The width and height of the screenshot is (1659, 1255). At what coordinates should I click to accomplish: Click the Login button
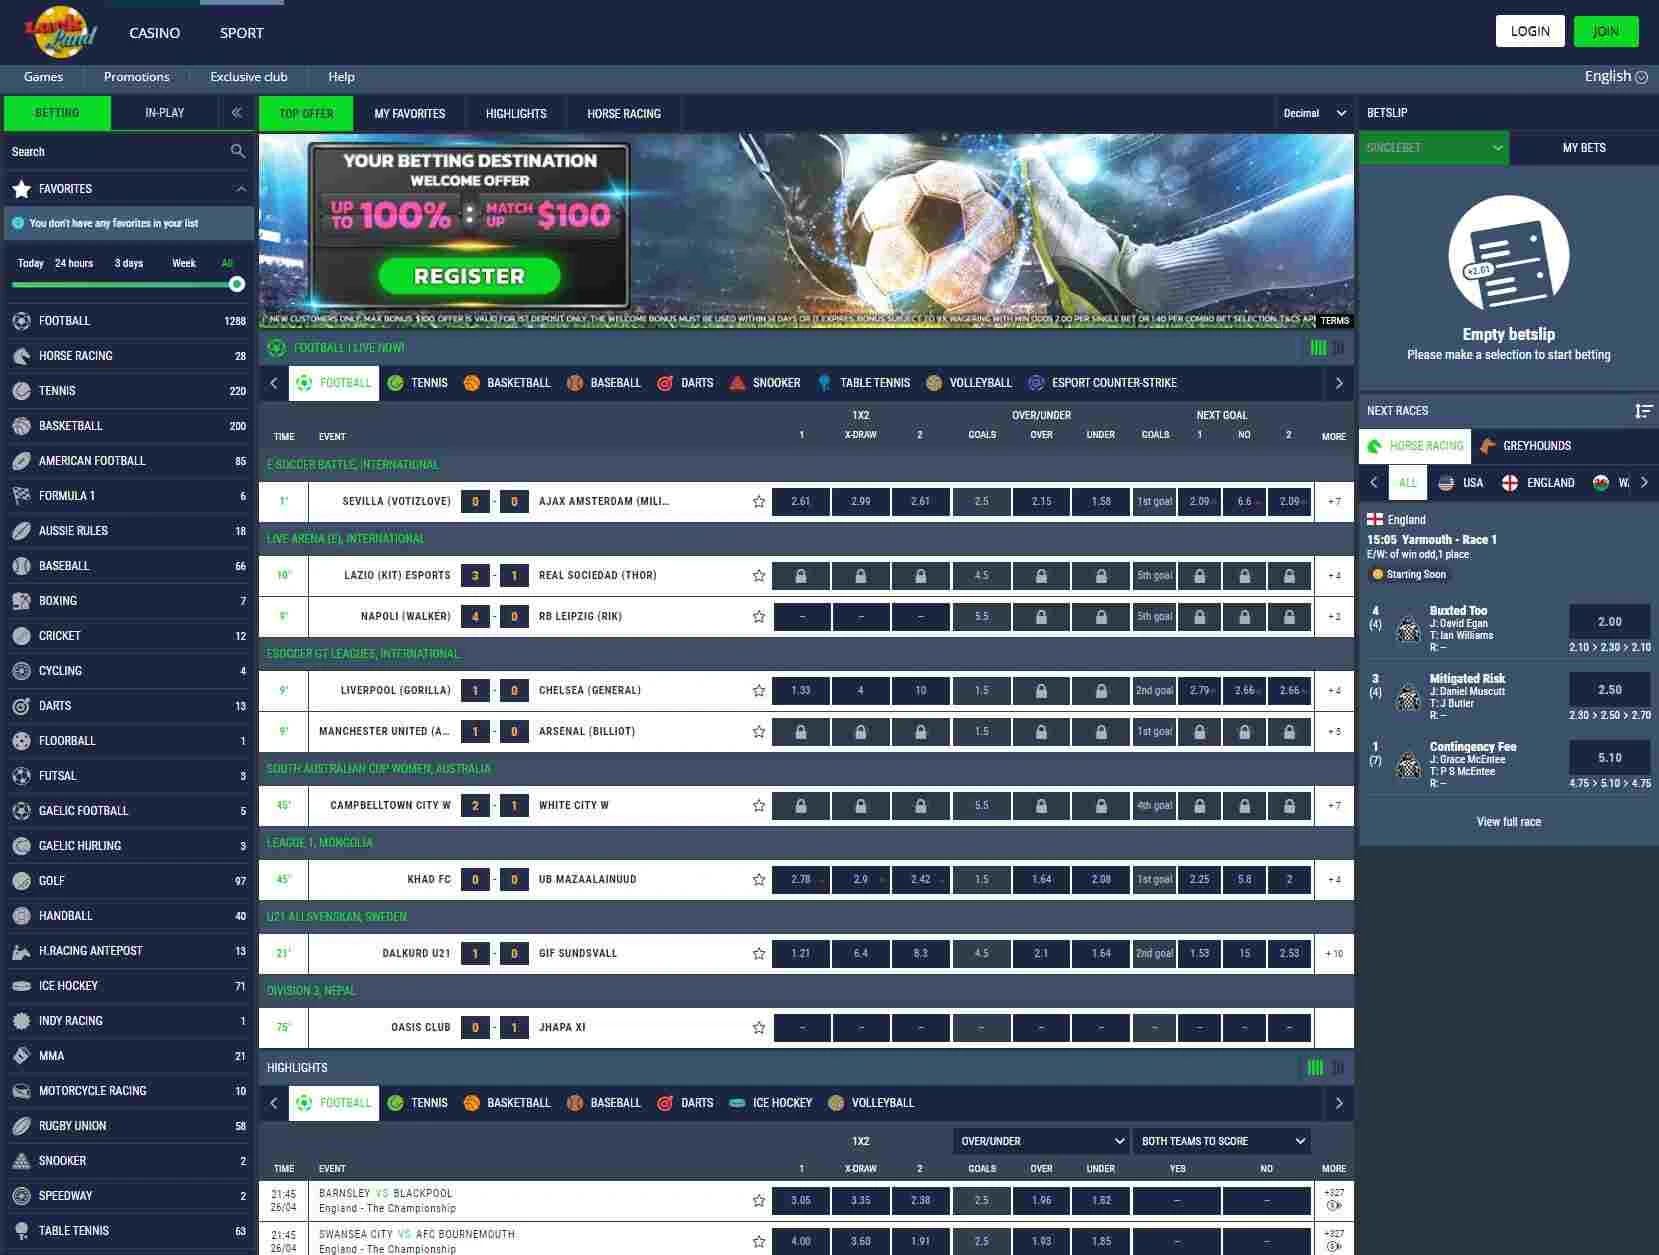click(x=1530, y=31)
